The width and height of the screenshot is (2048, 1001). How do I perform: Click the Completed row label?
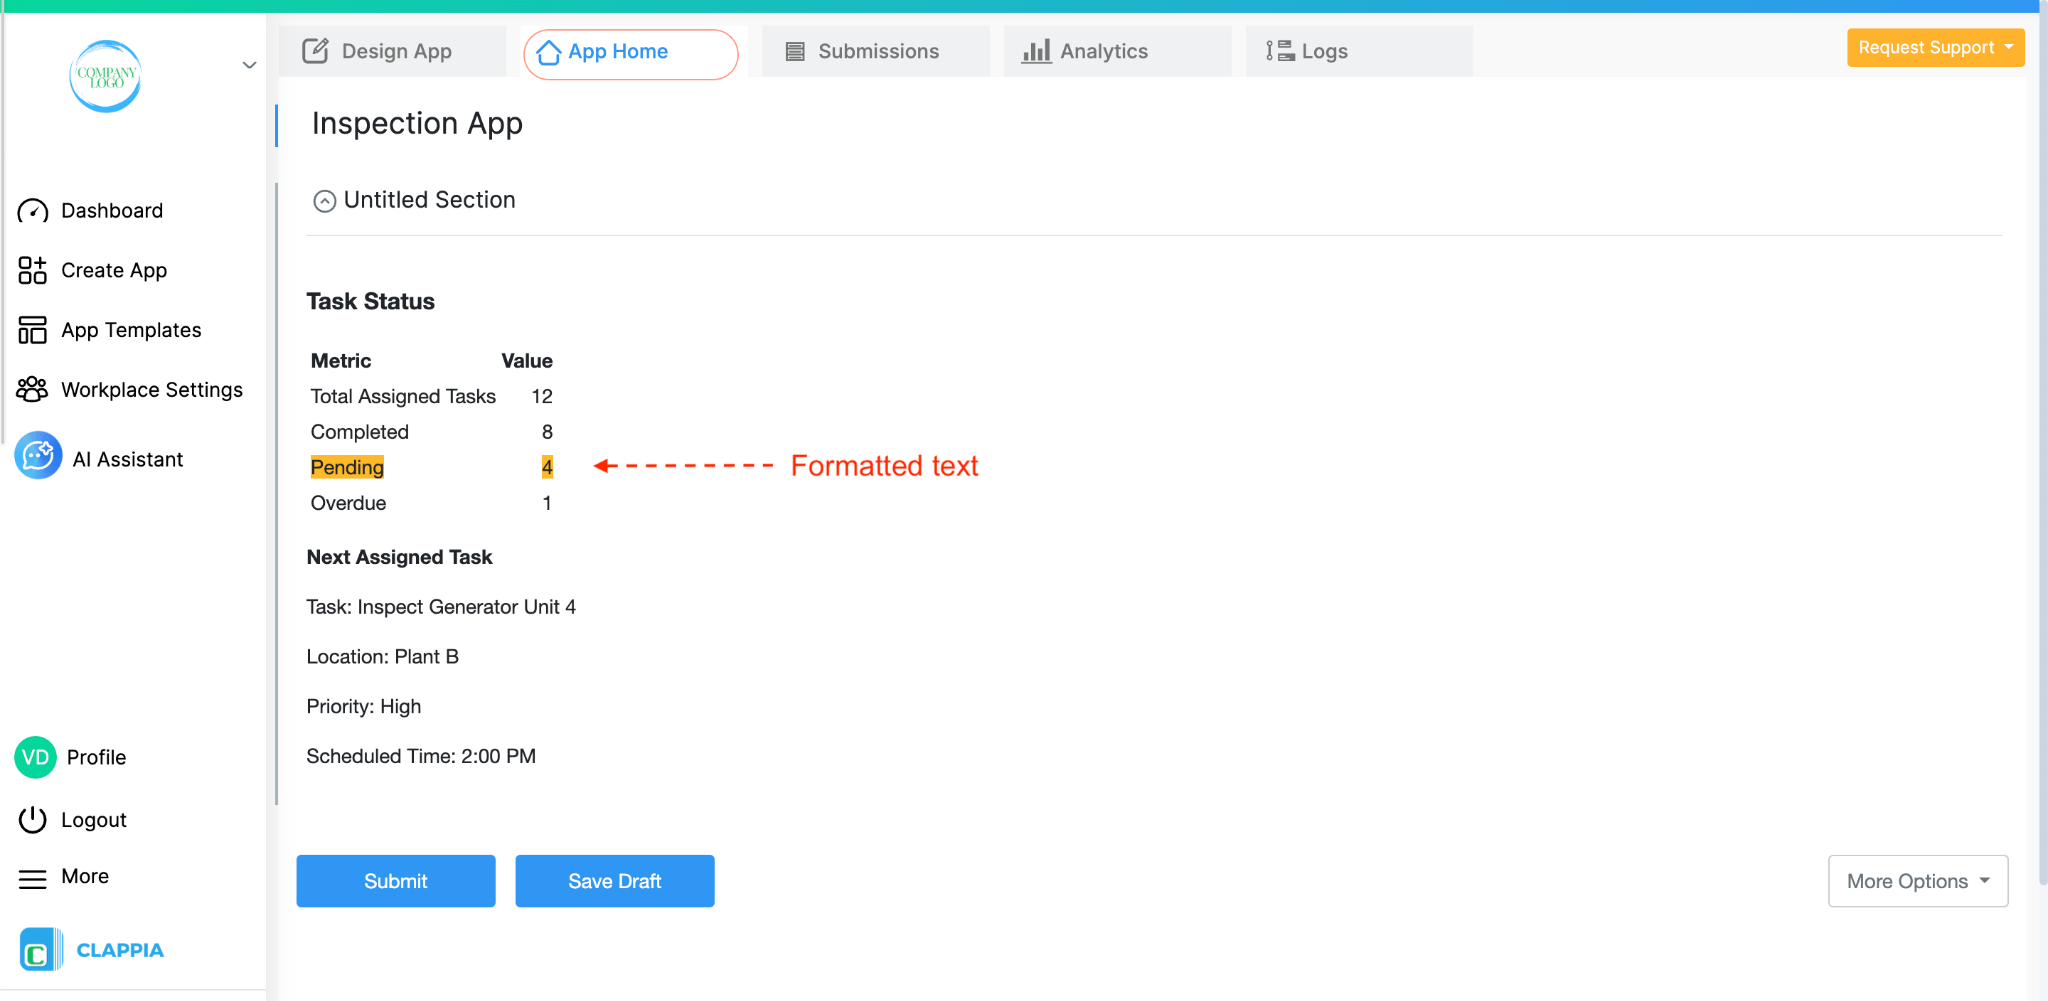click(x=359, y=432)
